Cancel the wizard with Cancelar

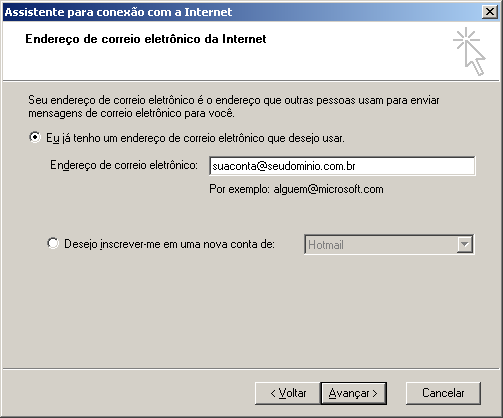click(x=443, y=393)
